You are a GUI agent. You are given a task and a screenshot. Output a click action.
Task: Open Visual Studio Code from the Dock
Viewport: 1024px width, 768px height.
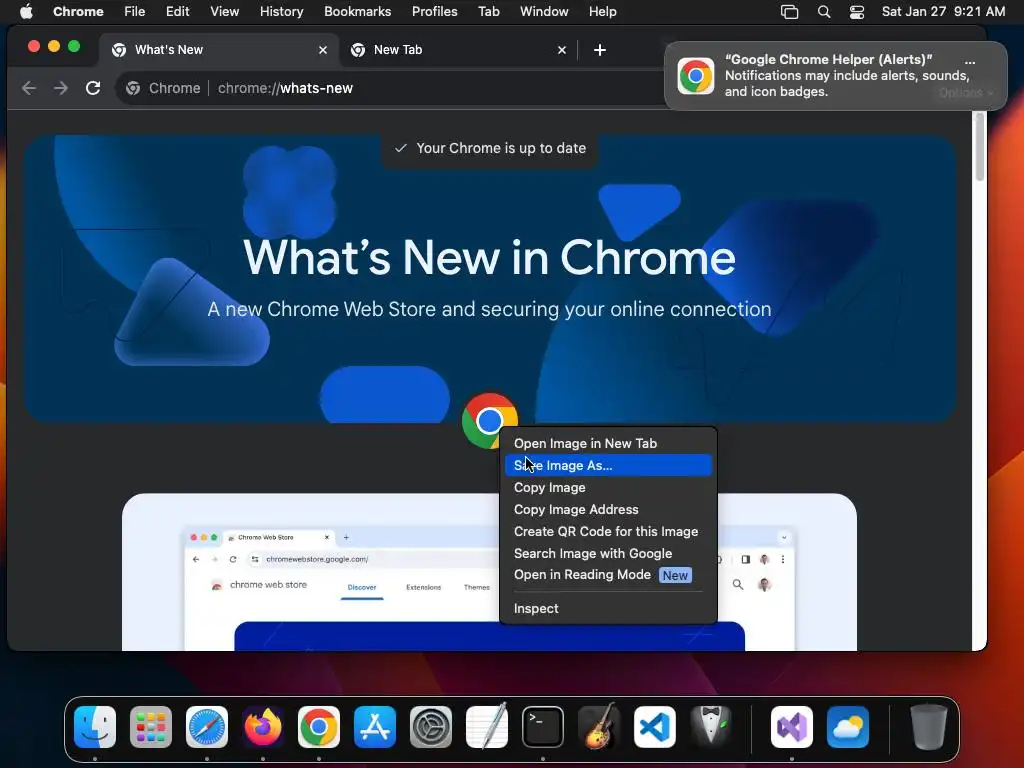coord(655,727)
